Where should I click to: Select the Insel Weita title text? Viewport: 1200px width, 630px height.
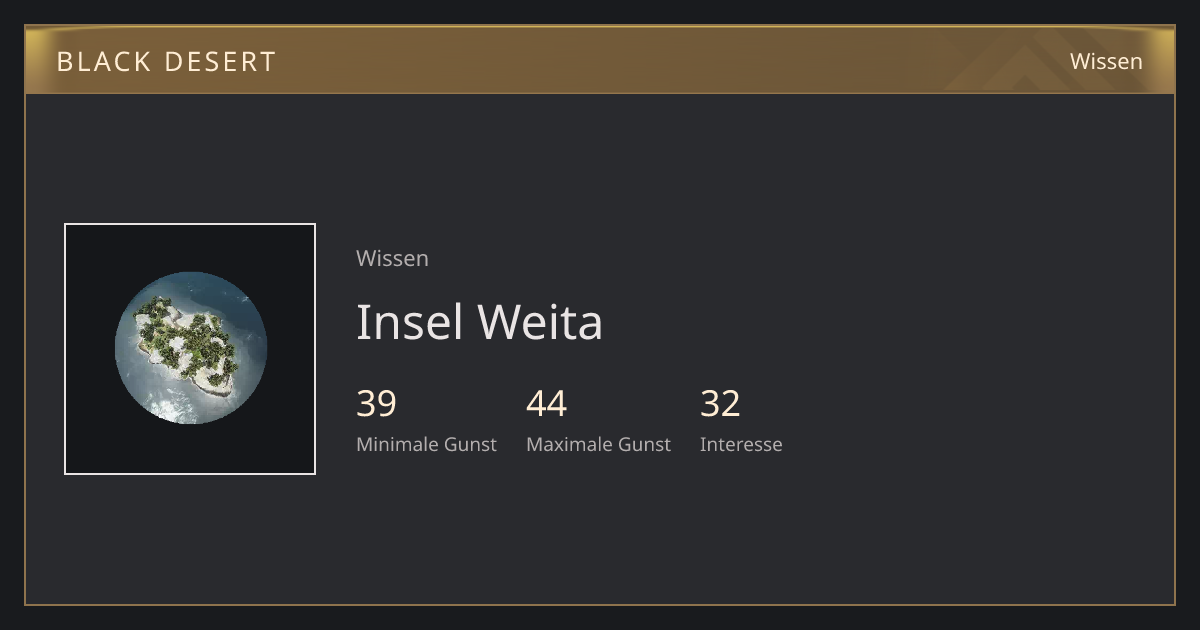click(479, 322)
